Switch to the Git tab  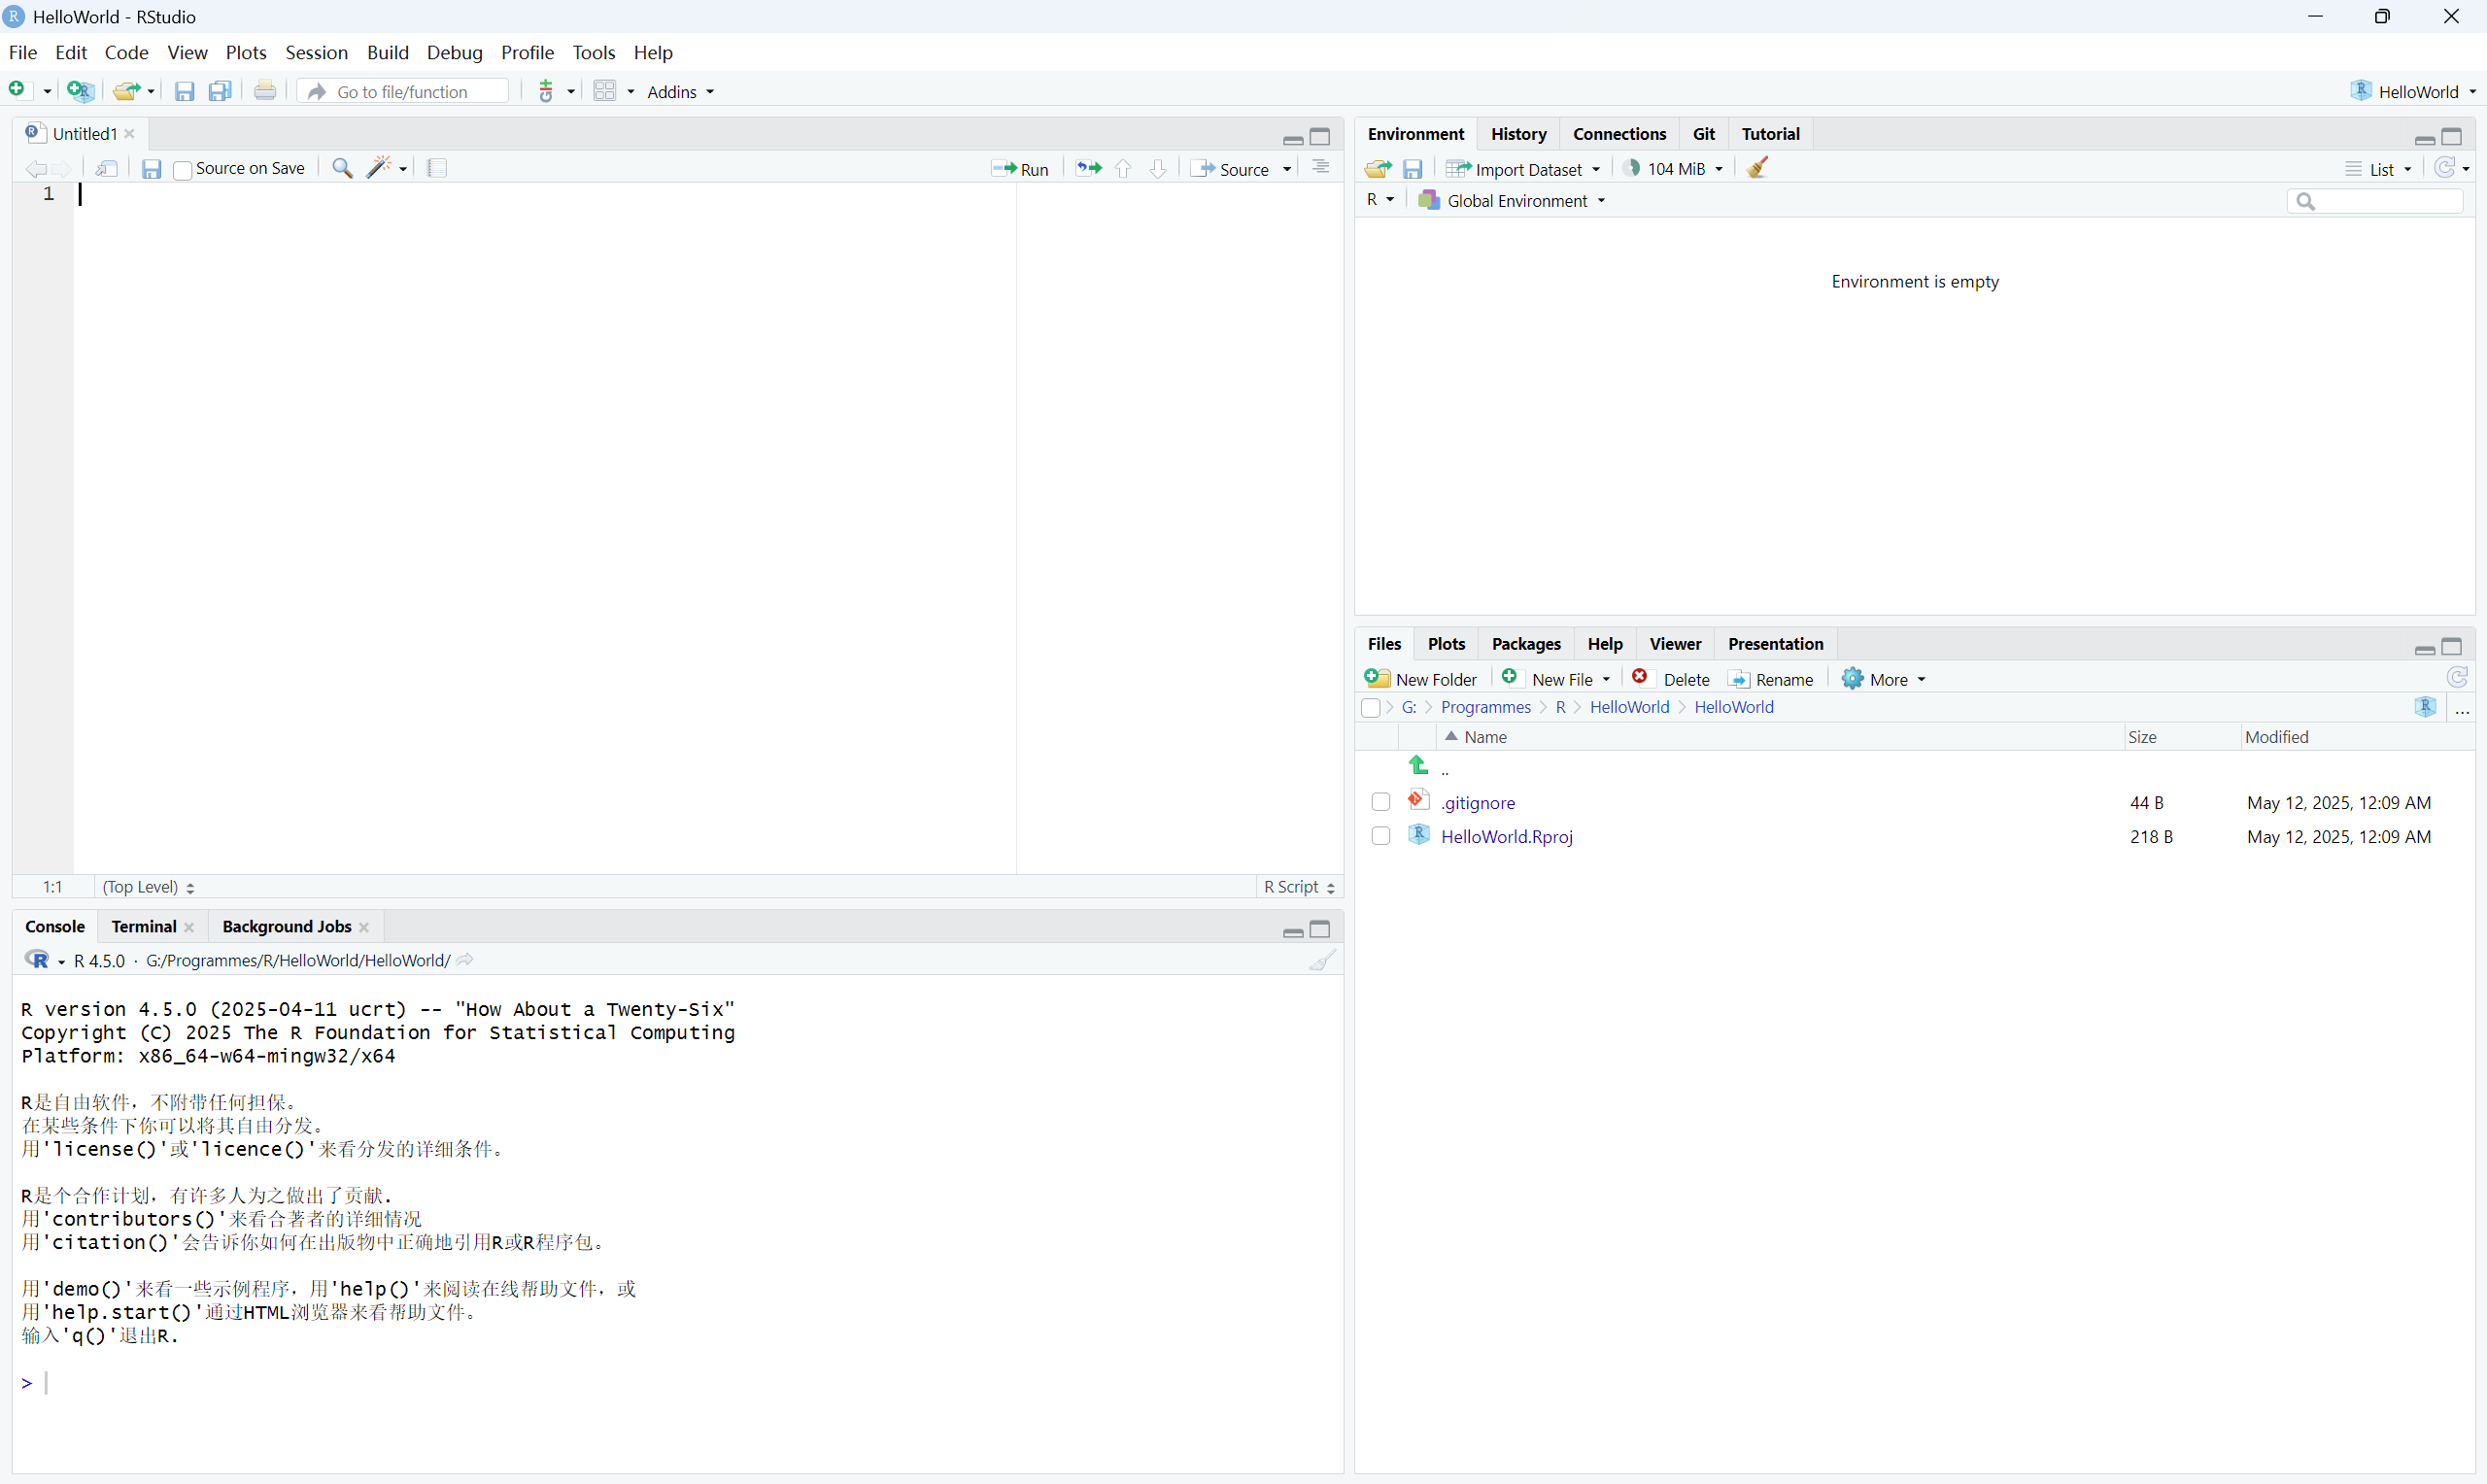(x=1704, y=134)
